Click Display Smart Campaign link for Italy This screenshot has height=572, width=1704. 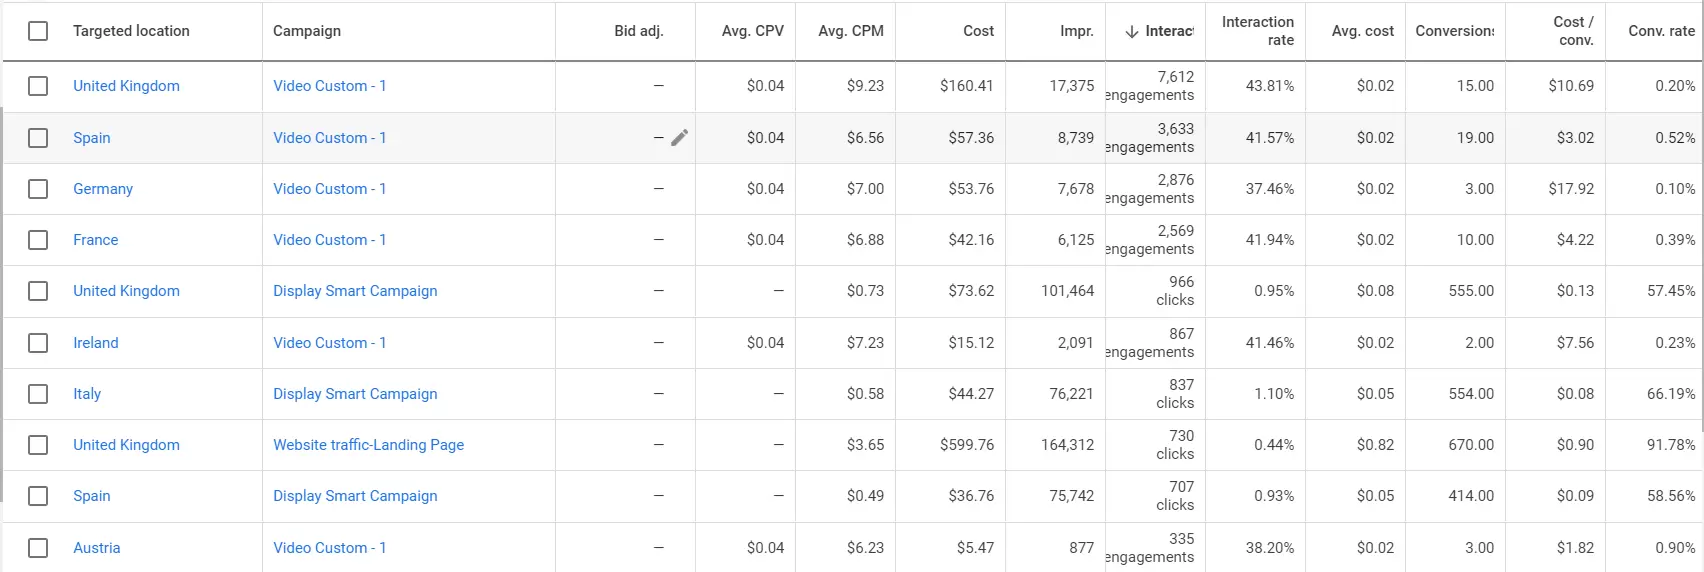point(355,394)
